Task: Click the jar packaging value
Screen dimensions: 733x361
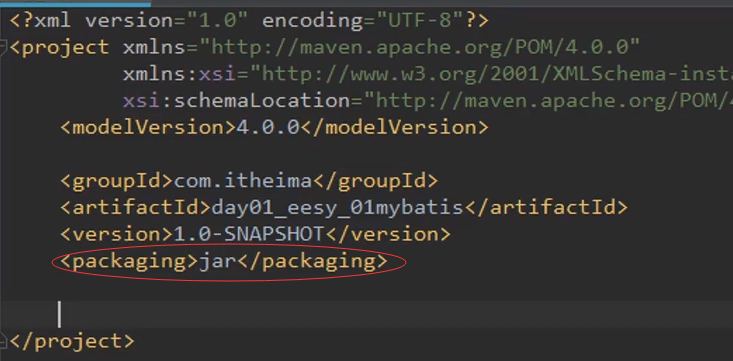Action: (x=218, y=261)
